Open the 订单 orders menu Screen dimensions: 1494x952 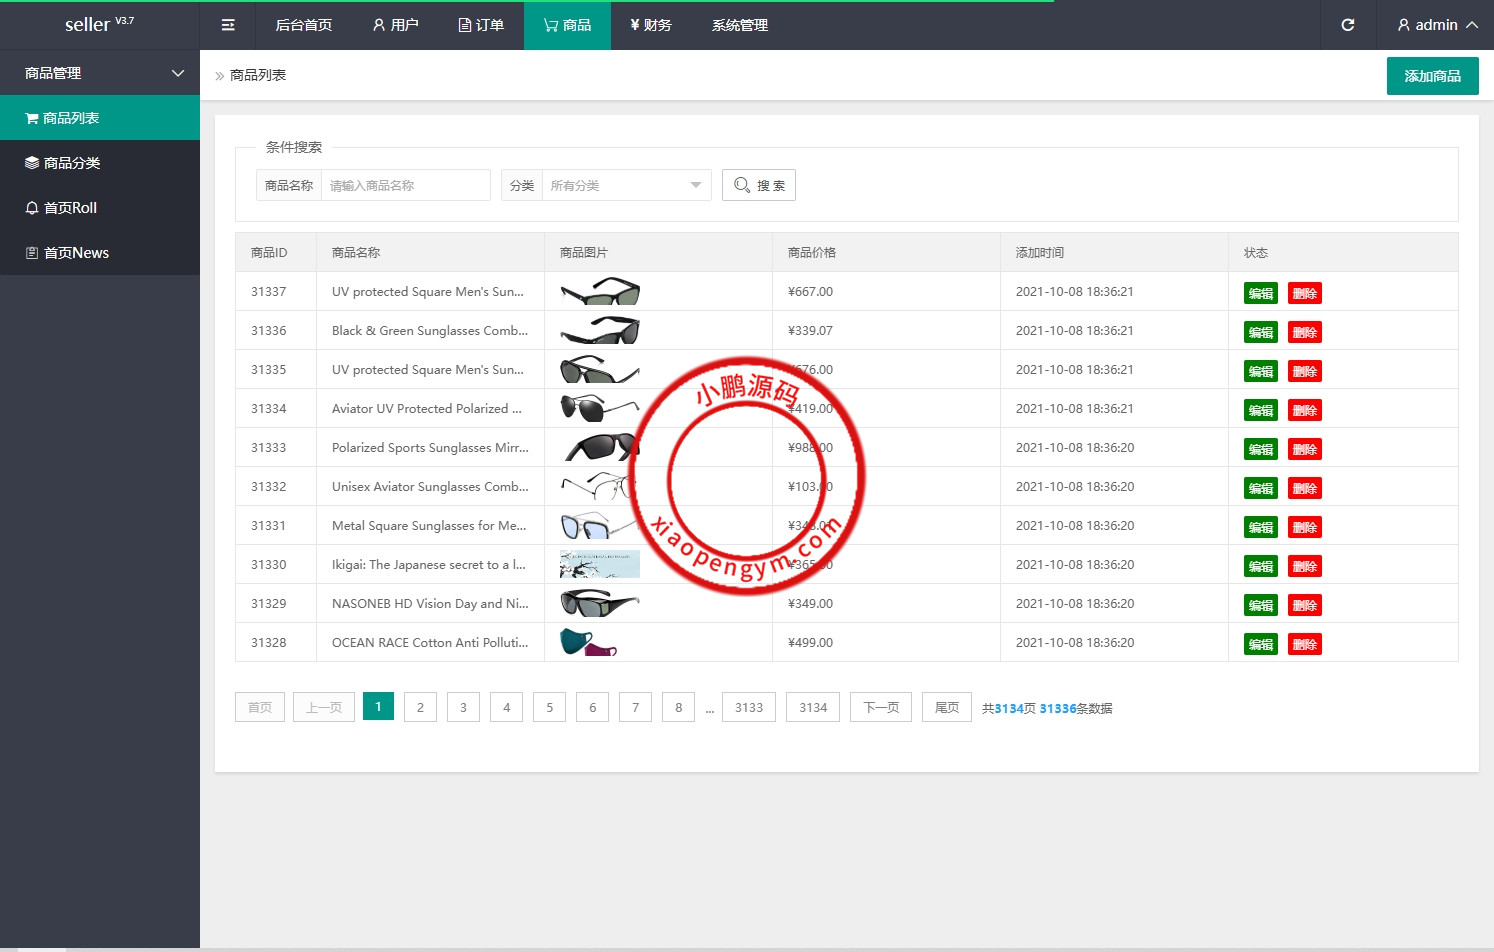(x=481, y=25)
